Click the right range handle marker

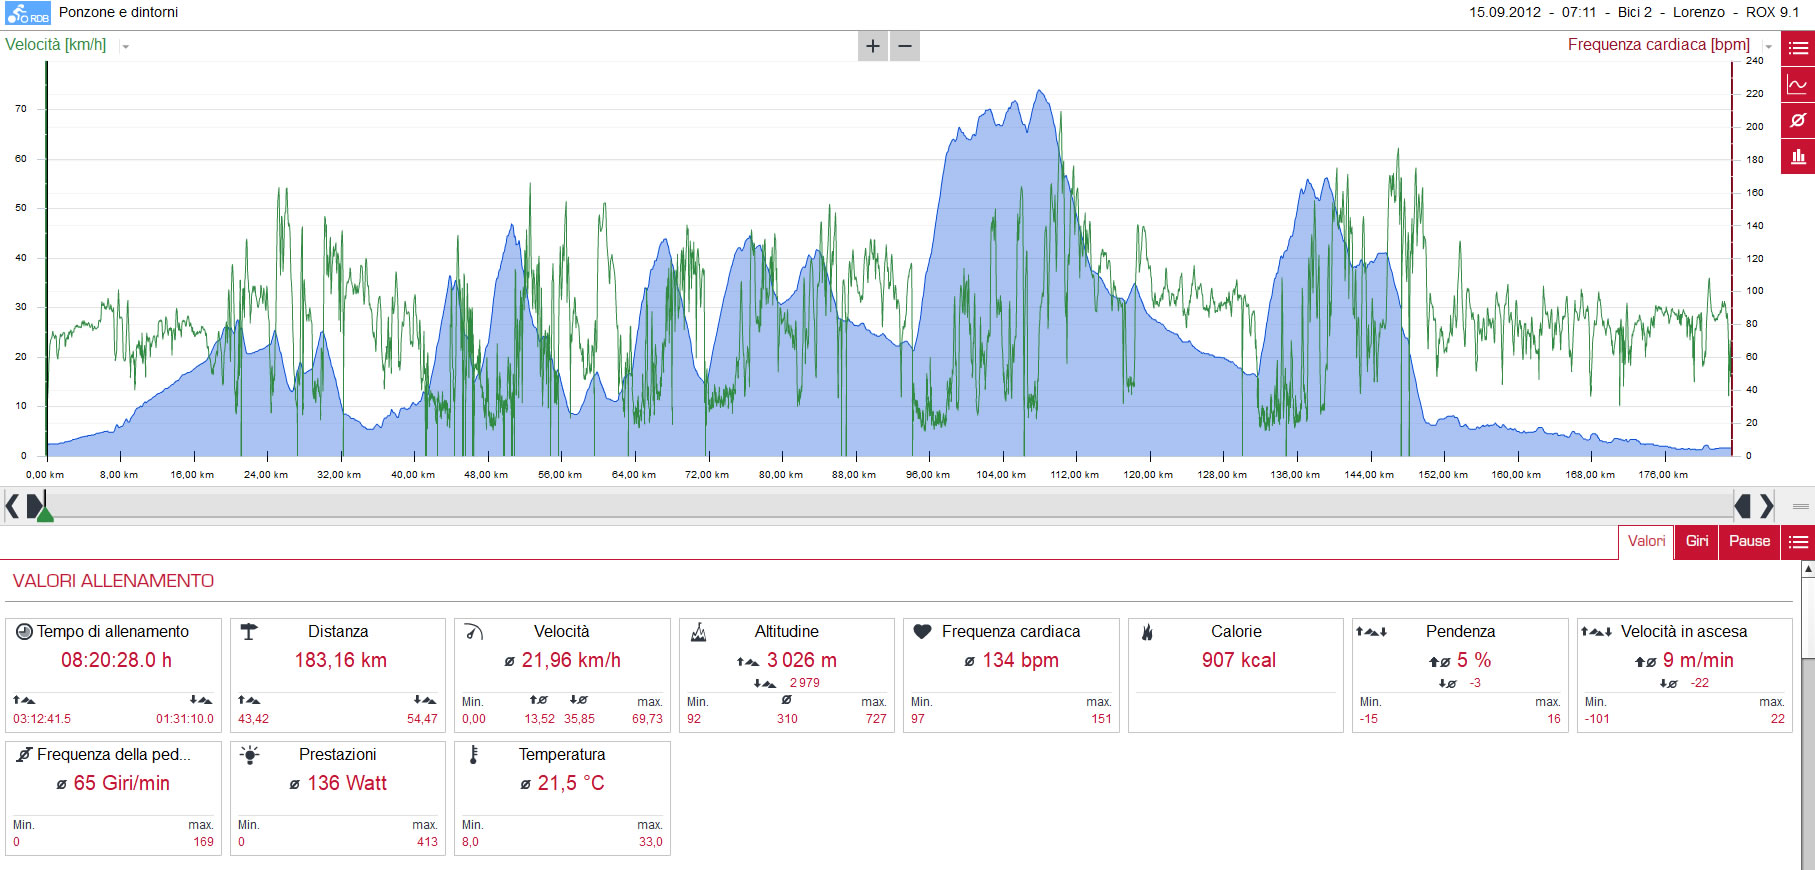click(1743, 506)
